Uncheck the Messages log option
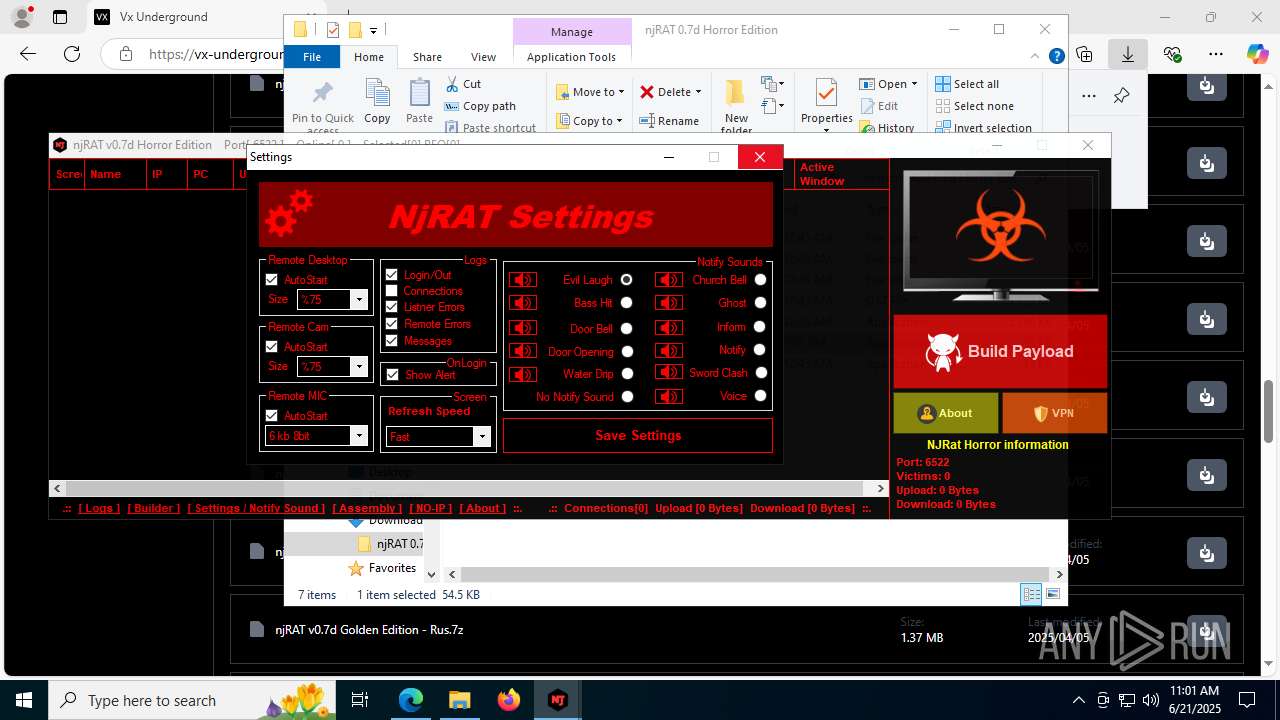This screenshot has height=720, width=1280. coord(392,340)
